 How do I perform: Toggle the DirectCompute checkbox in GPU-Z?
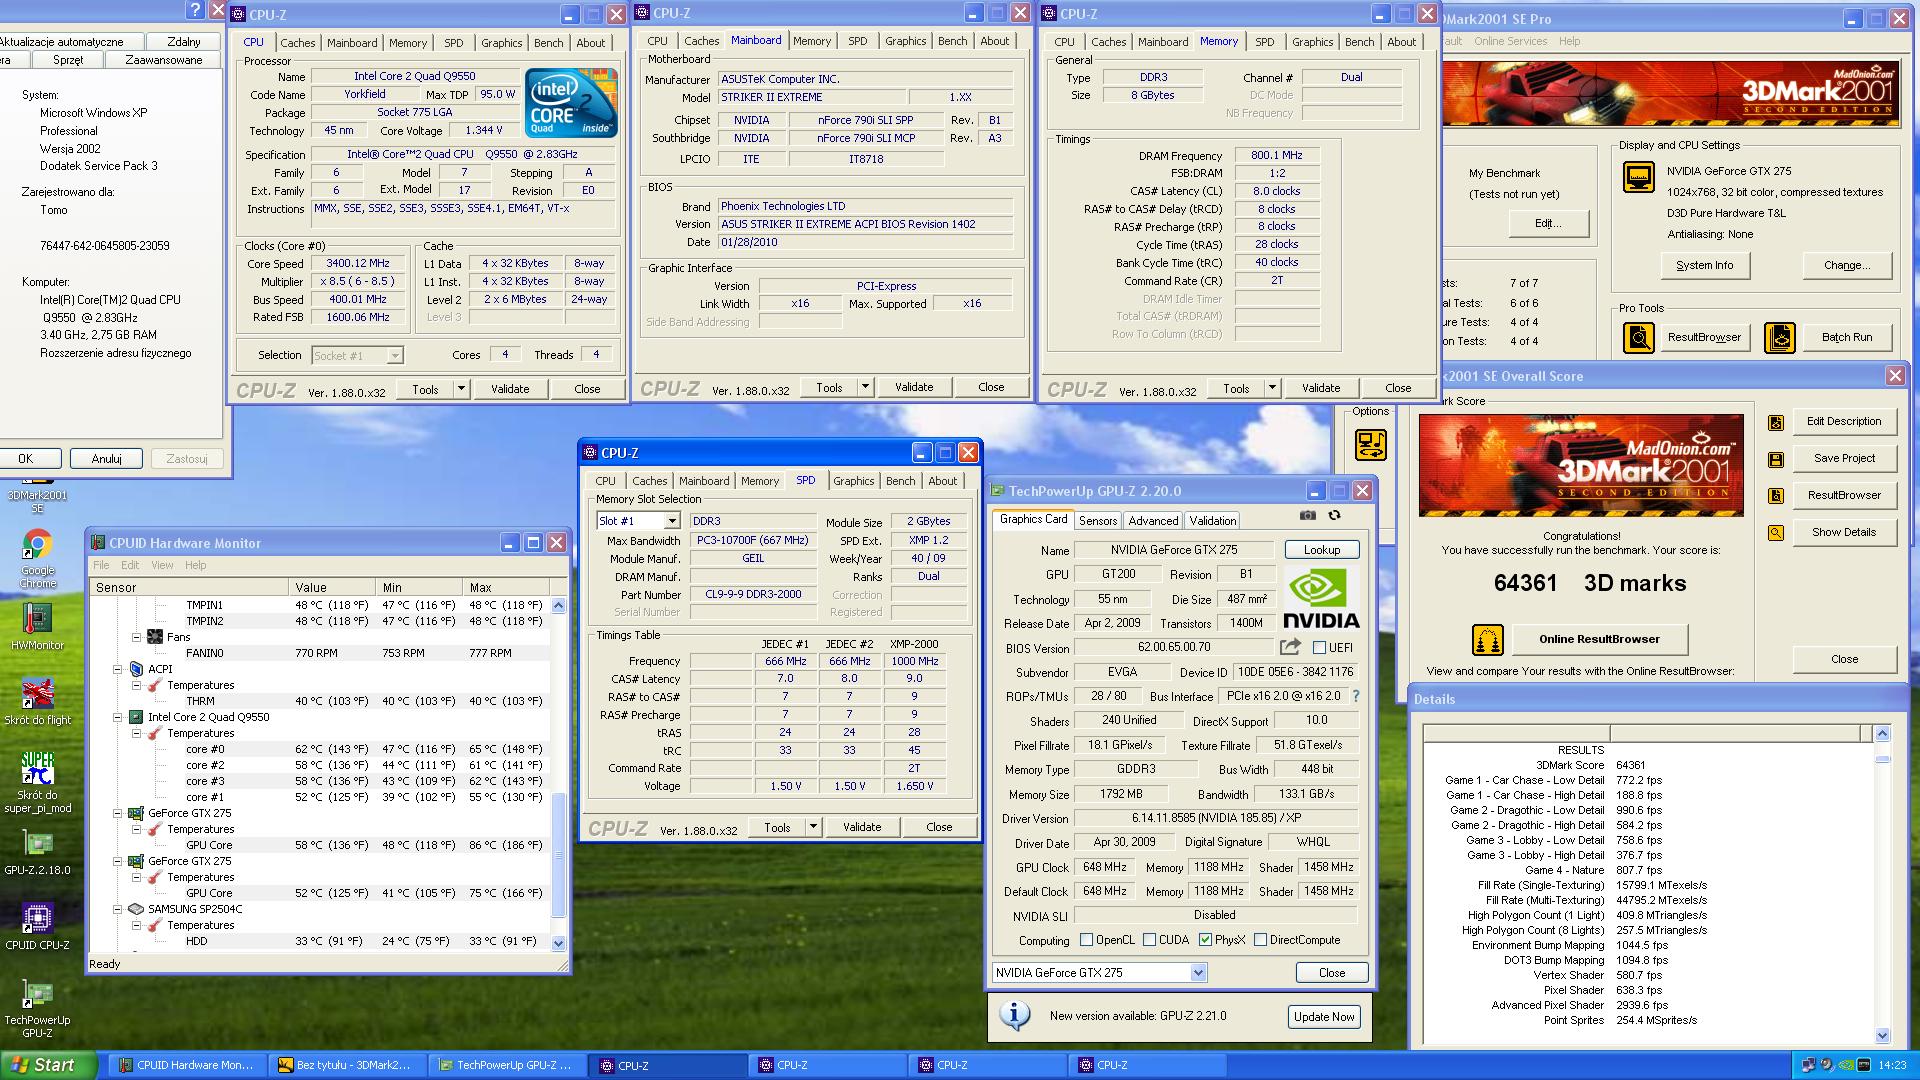click(1260, 940)
